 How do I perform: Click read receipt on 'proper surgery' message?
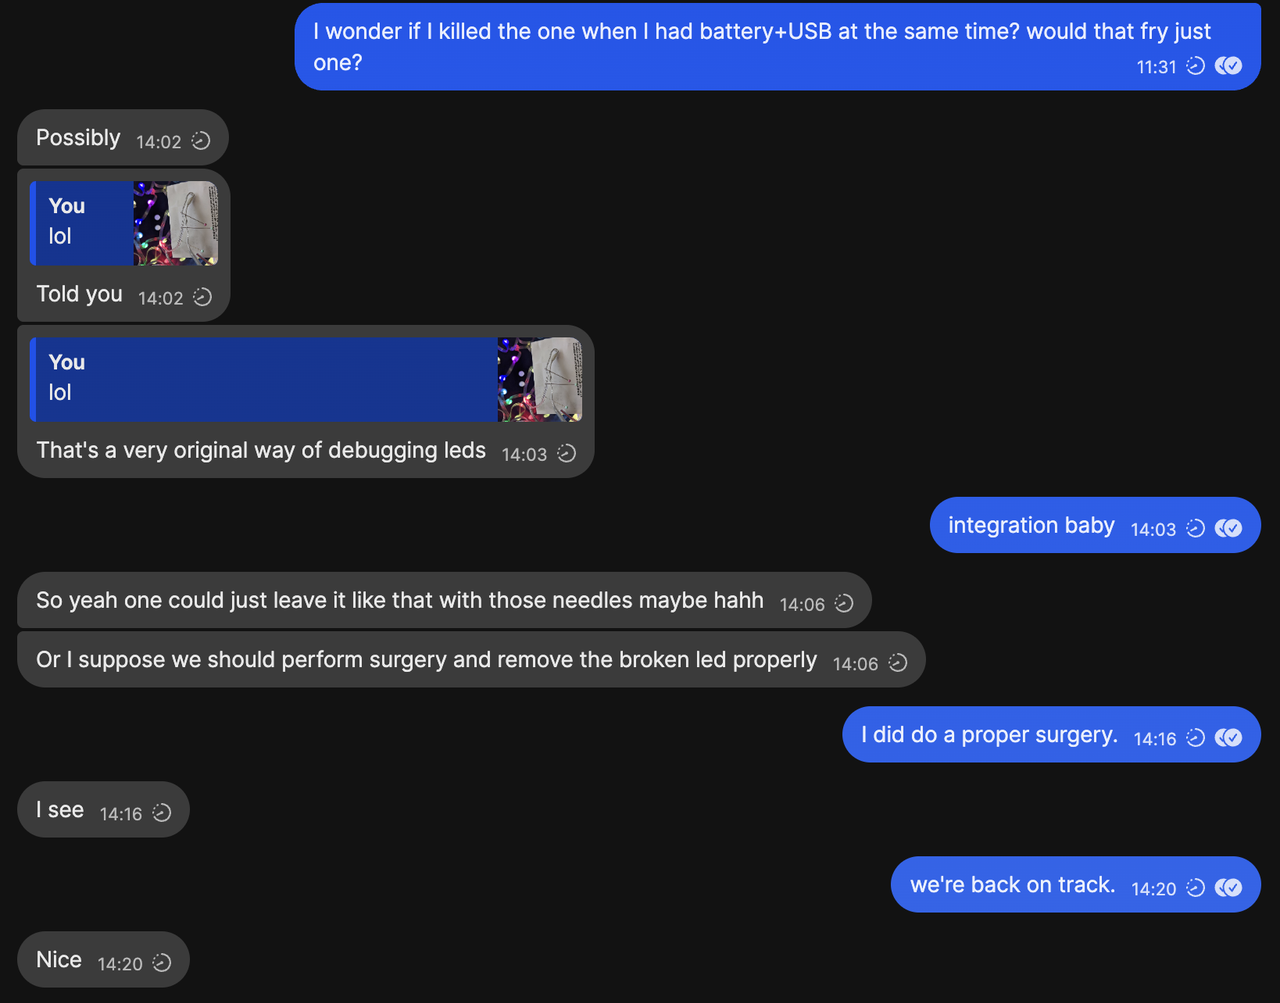1228,737
